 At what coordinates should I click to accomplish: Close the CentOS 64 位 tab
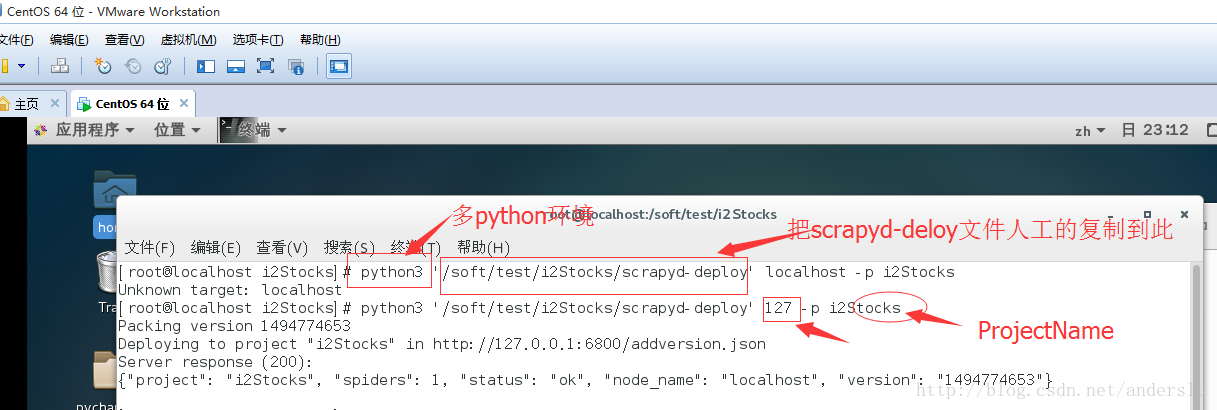[x=183, y=104]
